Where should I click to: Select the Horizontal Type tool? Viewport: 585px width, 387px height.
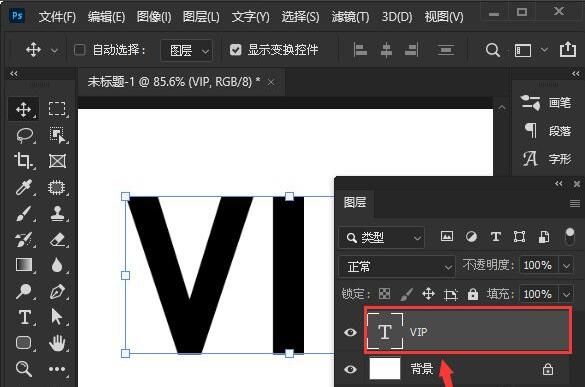click(x=24, y=317)
